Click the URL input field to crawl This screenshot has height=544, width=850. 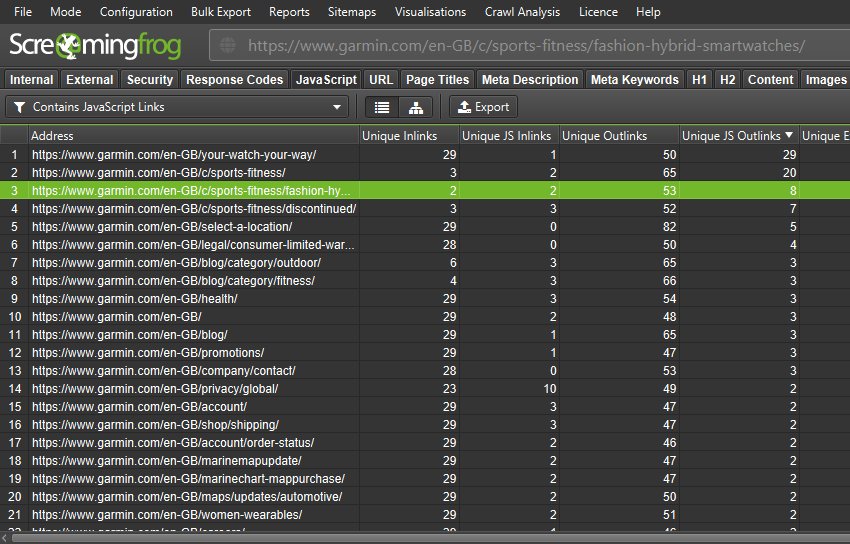pos(530,46)
